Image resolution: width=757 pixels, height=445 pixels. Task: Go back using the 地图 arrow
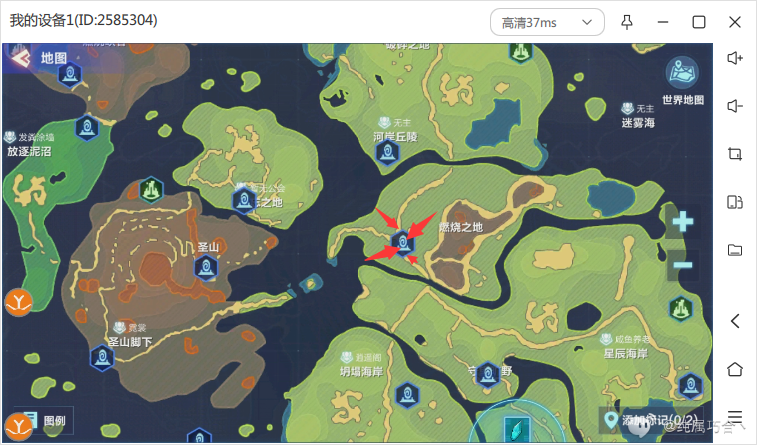pyautogui.click(x=21, y=58)
